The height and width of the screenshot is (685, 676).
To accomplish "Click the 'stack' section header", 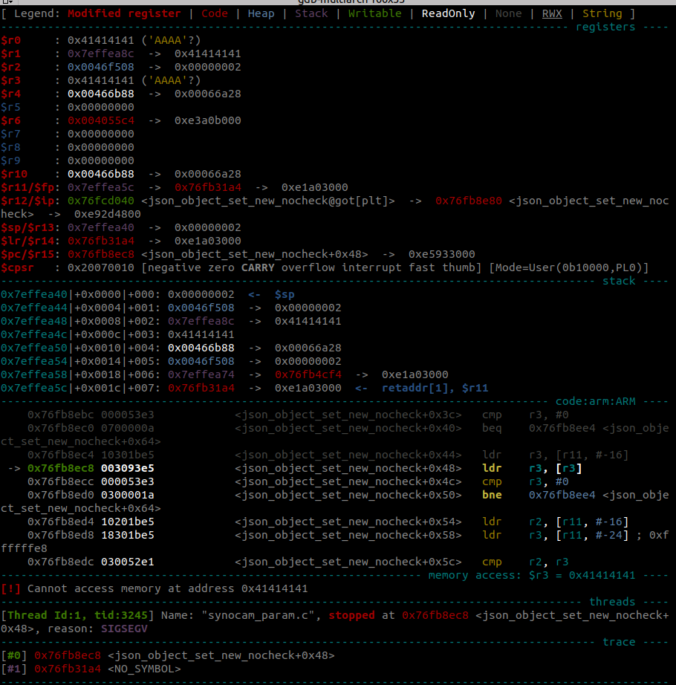I will click(x=621, y=282).
